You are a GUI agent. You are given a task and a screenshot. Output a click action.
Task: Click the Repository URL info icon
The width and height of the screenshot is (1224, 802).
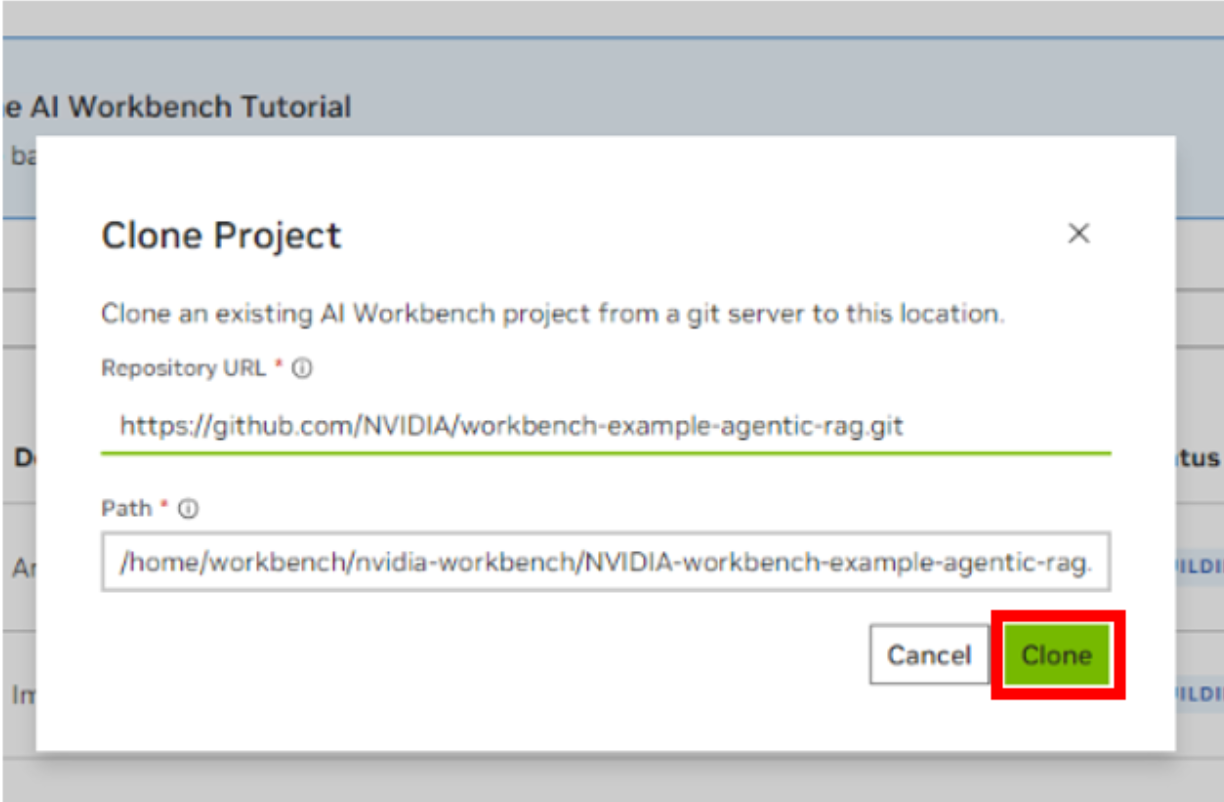[x=302, y=368]
